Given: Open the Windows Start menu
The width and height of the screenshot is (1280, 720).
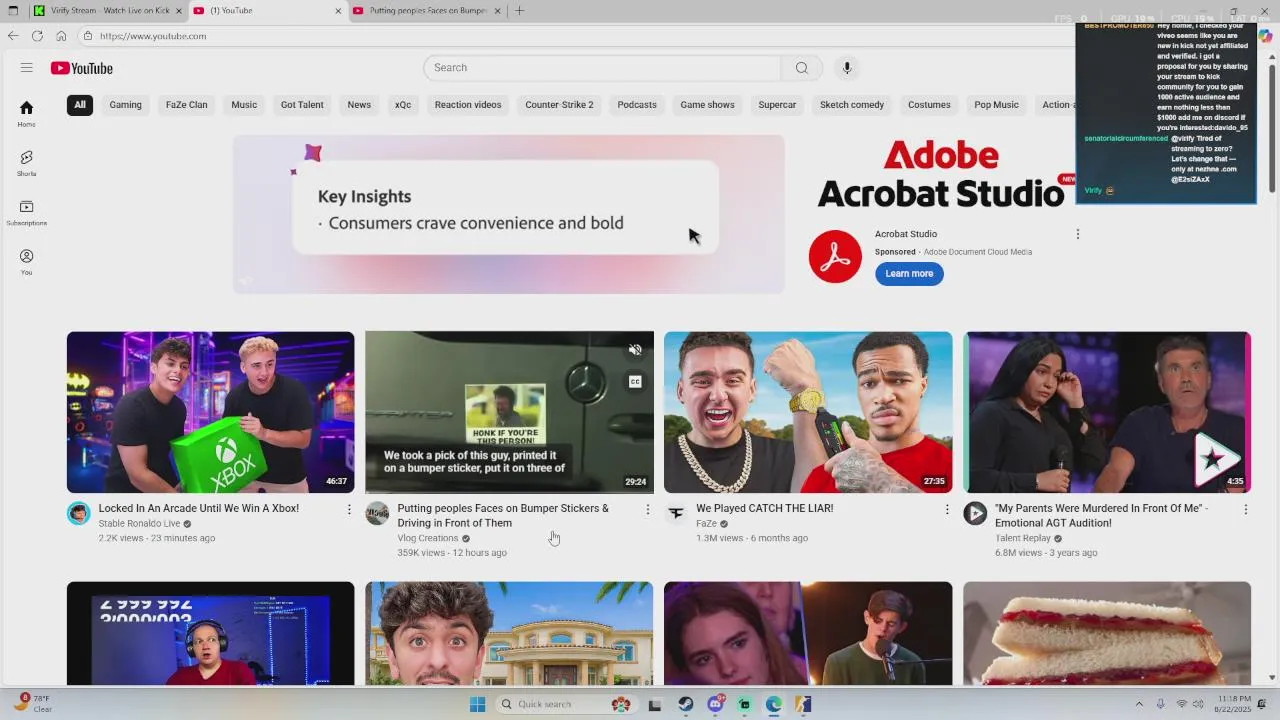Looking at the screenshot, I should tap(477, 705).
